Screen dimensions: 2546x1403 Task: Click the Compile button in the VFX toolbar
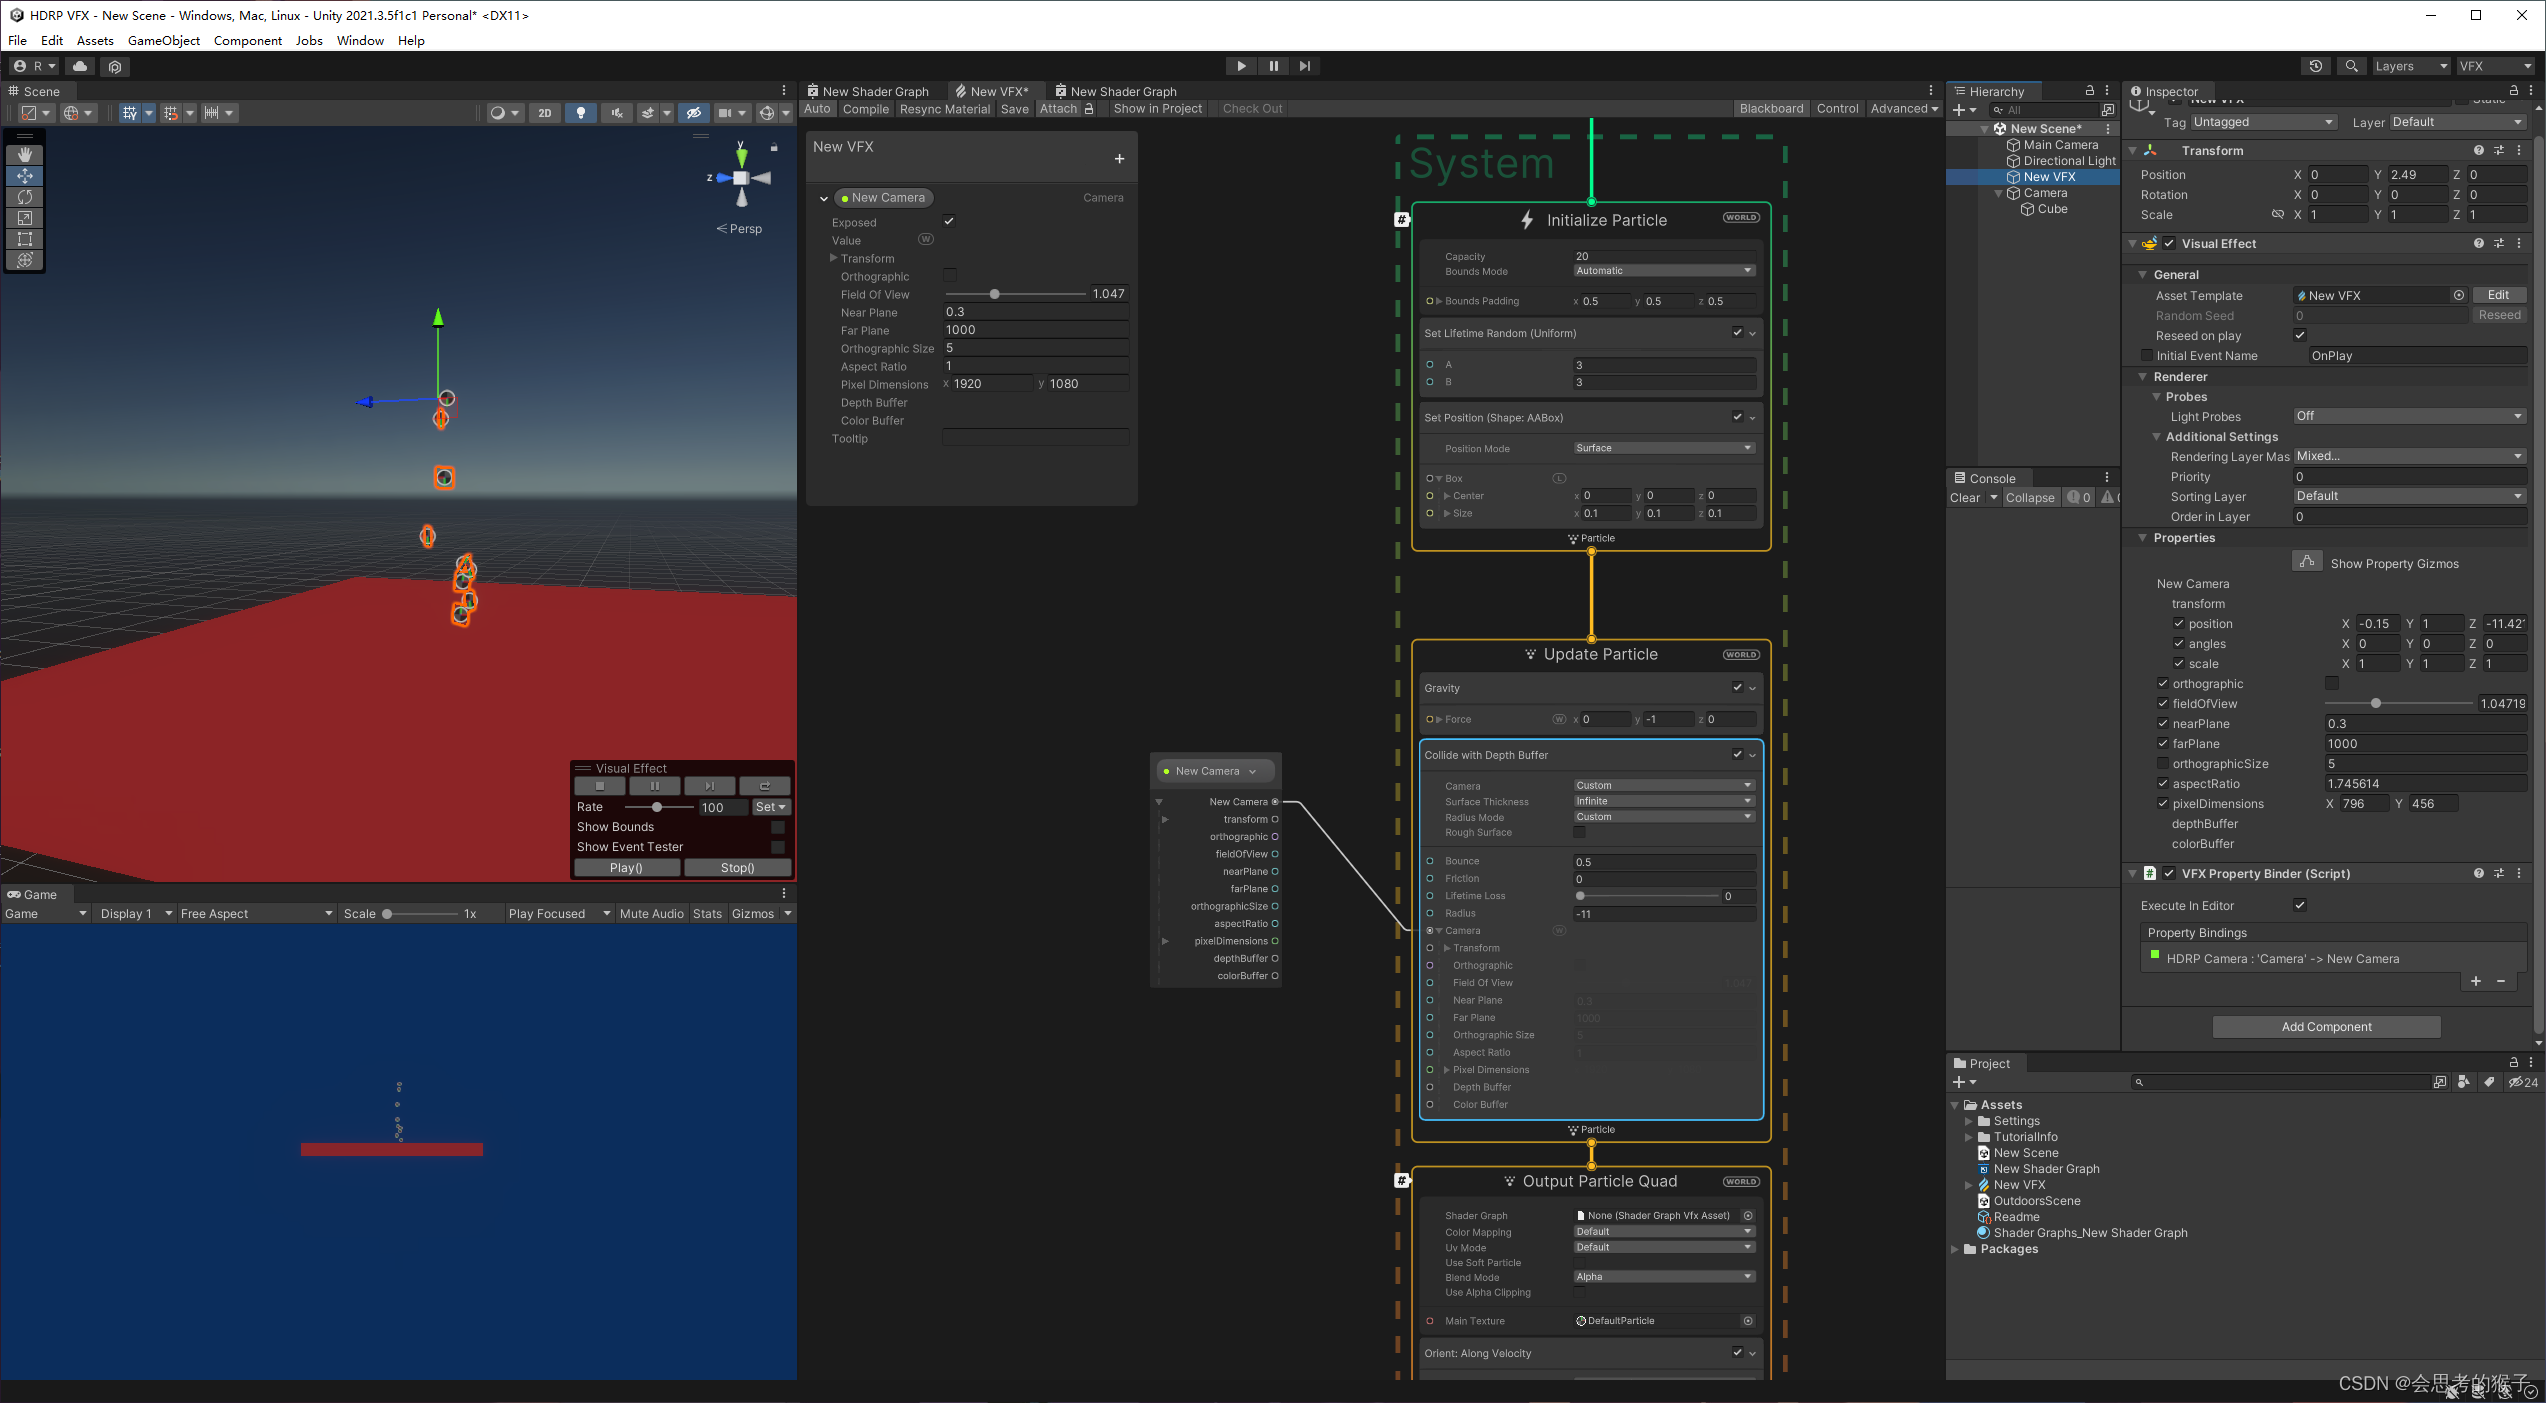click(866, 109)
